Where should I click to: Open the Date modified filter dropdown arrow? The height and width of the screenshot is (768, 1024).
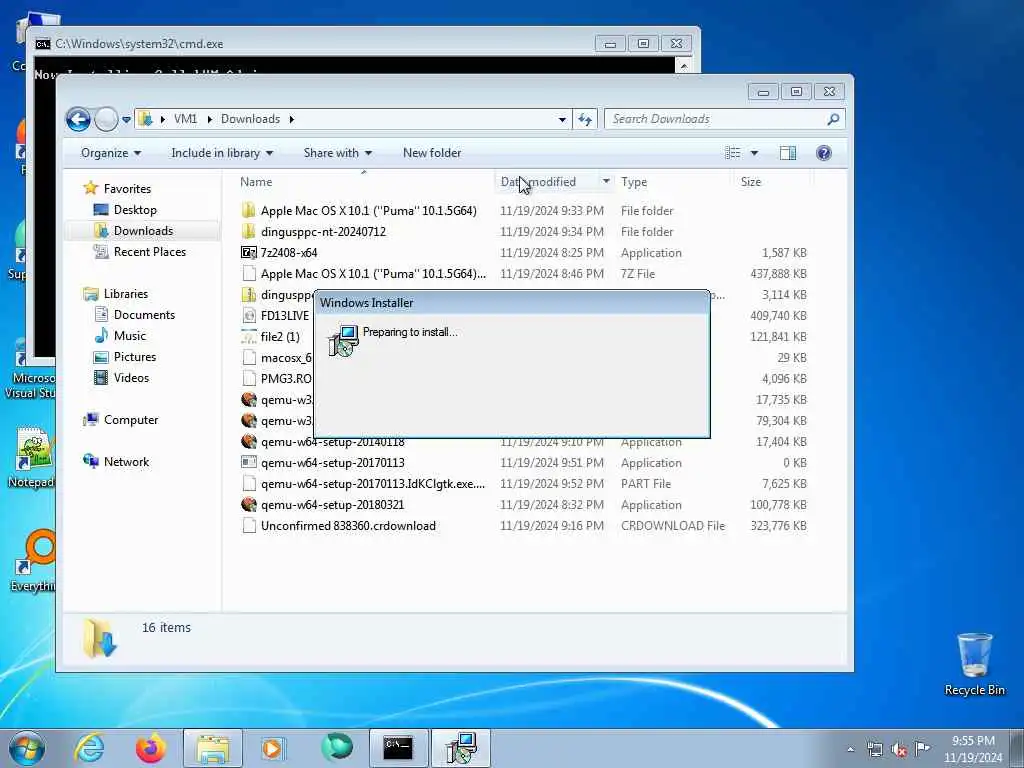pos(606,182)
